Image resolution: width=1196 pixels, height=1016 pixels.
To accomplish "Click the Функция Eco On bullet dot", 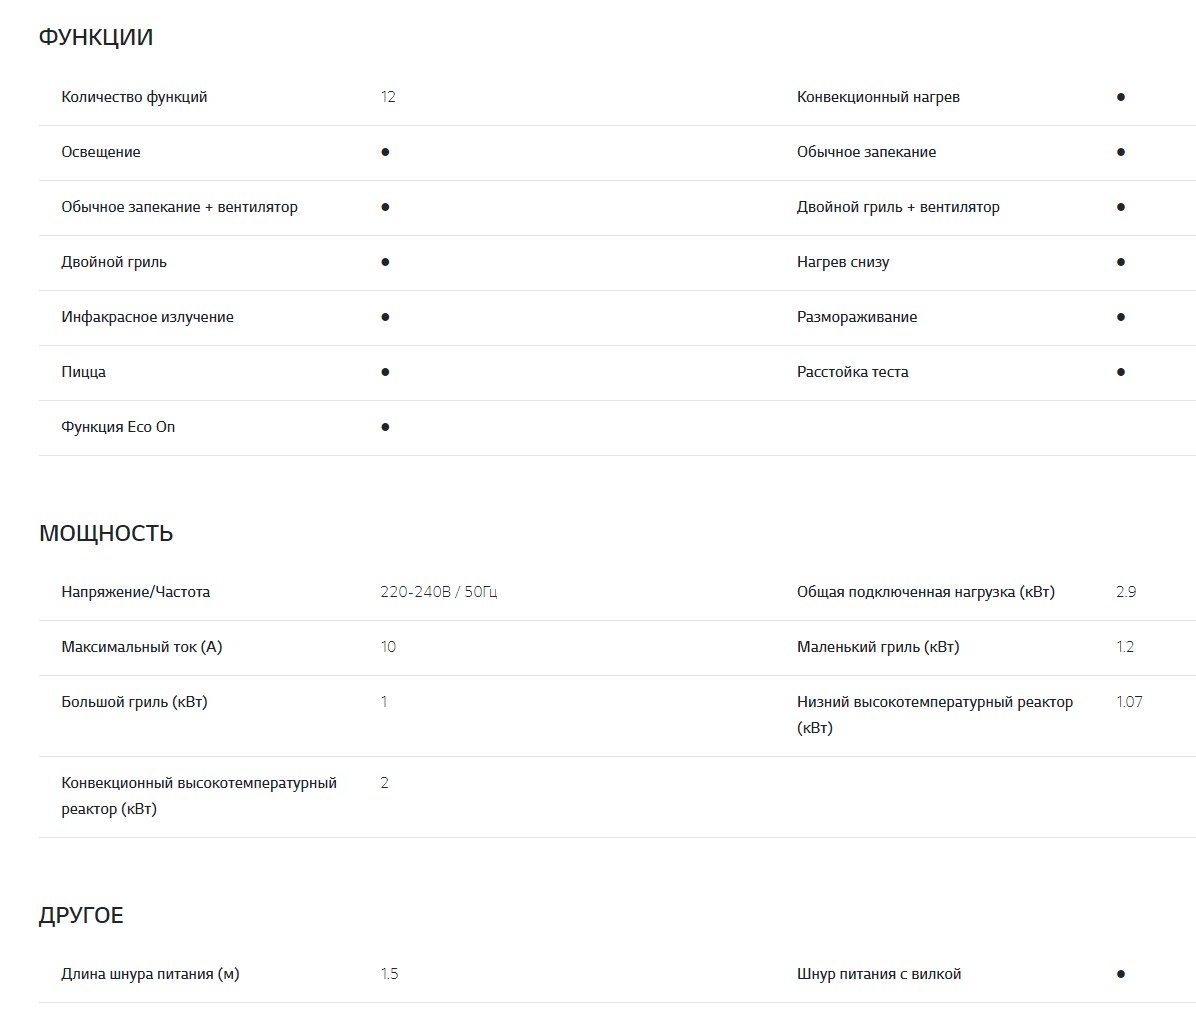I will (385, 427).
